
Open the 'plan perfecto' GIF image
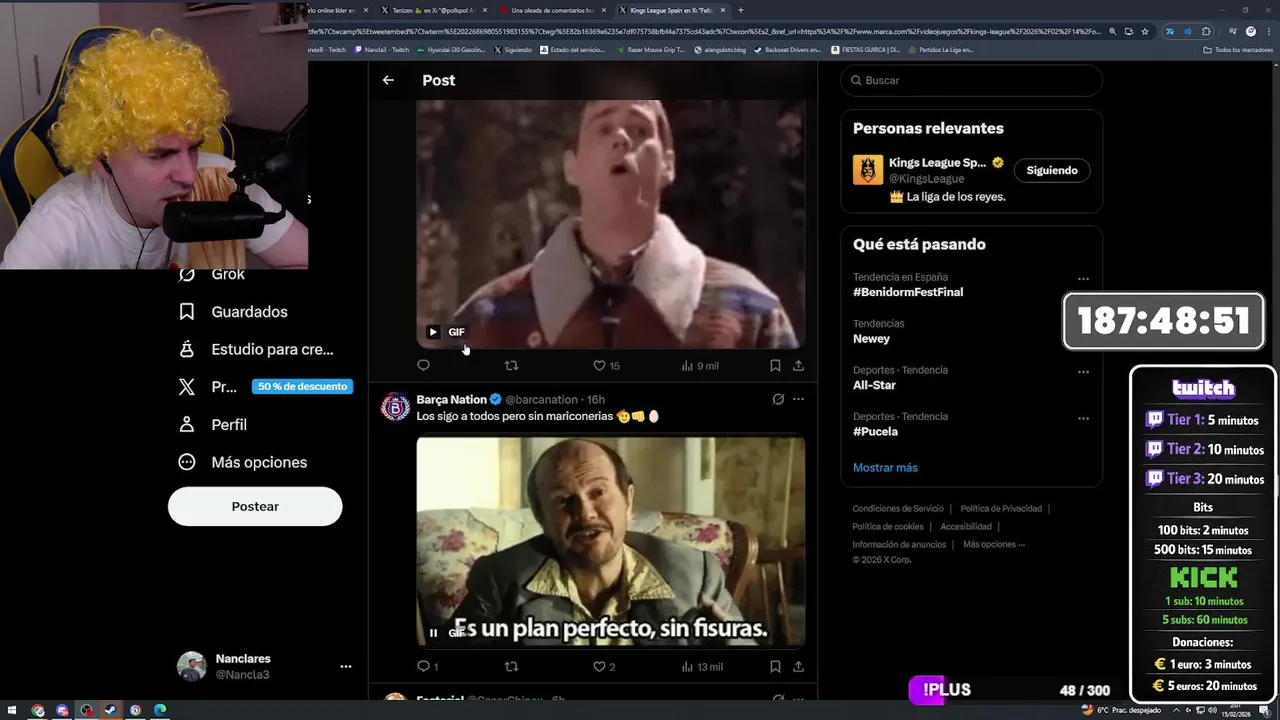pos(610,542)
